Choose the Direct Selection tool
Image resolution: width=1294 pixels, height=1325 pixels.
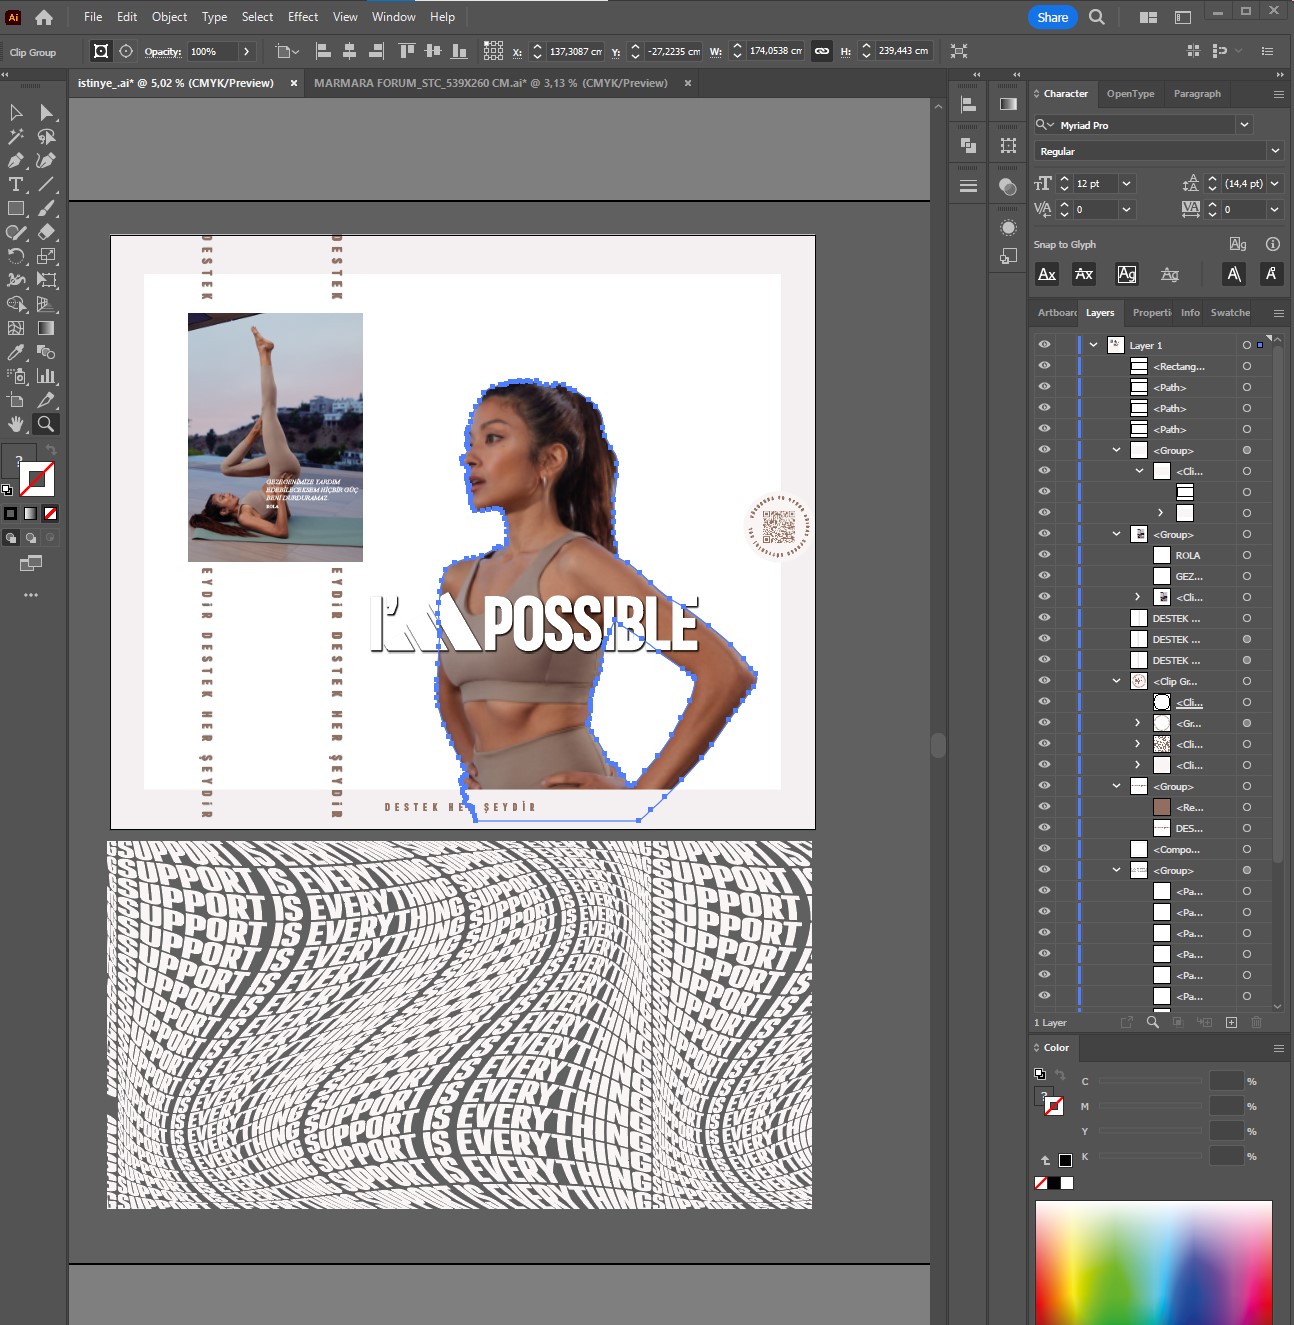click(46, 112)
